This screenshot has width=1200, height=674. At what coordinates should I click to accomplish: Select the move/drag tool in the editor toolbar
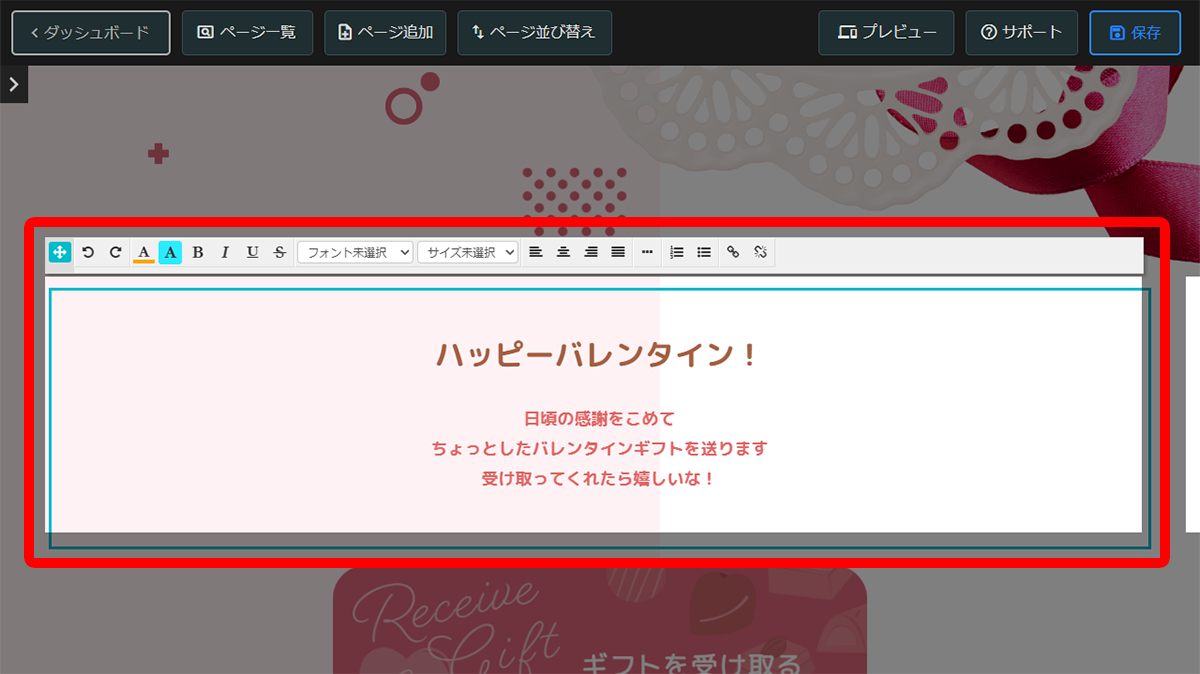click(59, 252)
